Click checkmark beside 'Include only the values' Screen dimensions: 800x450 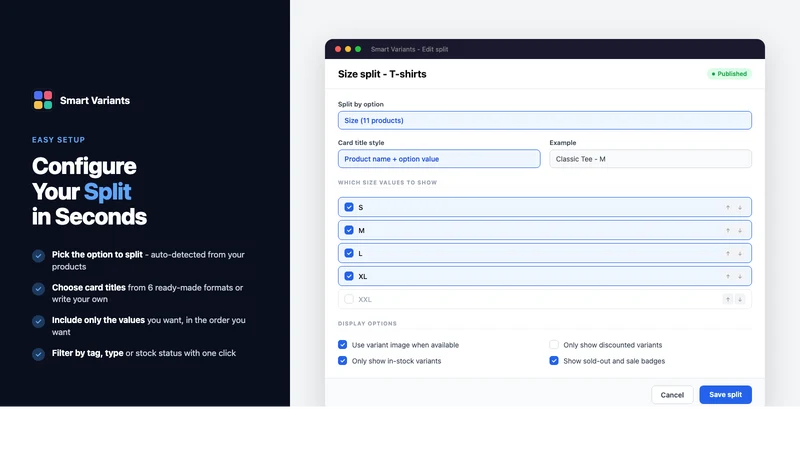click(x=38, y=321)
